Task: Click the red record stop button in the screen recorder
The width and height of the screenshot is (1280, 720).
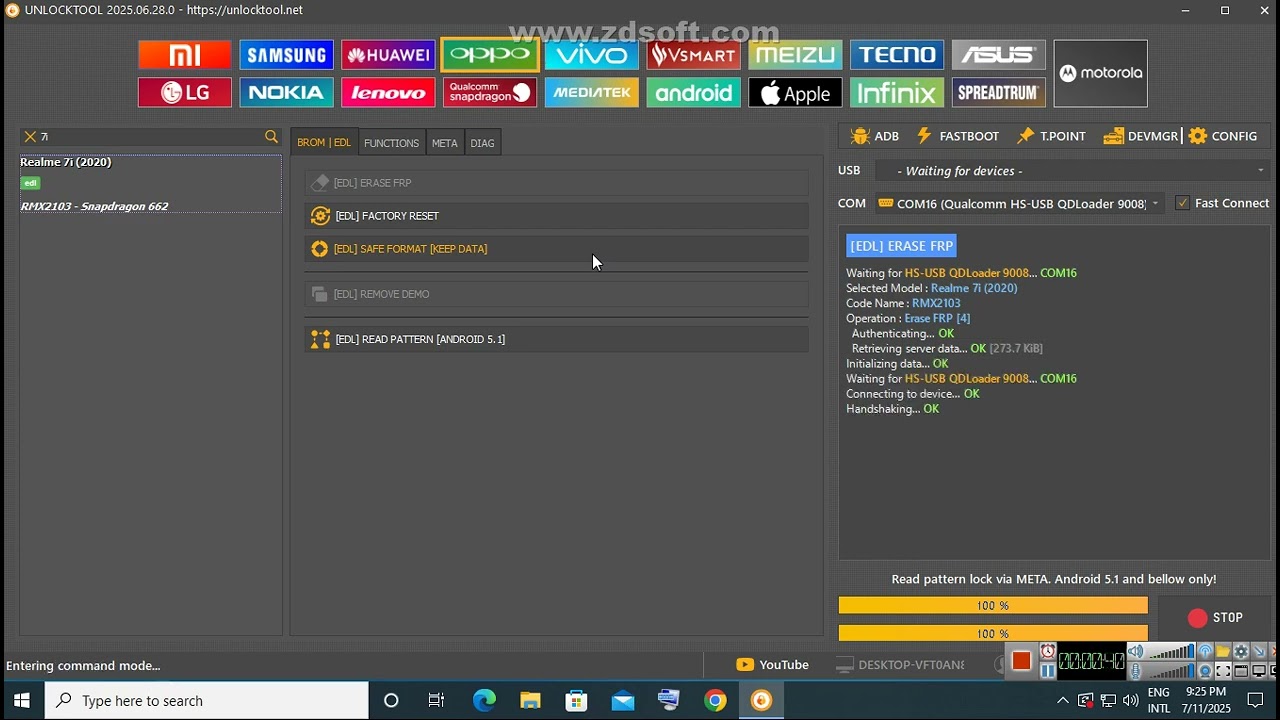Action: (1021, 661)
